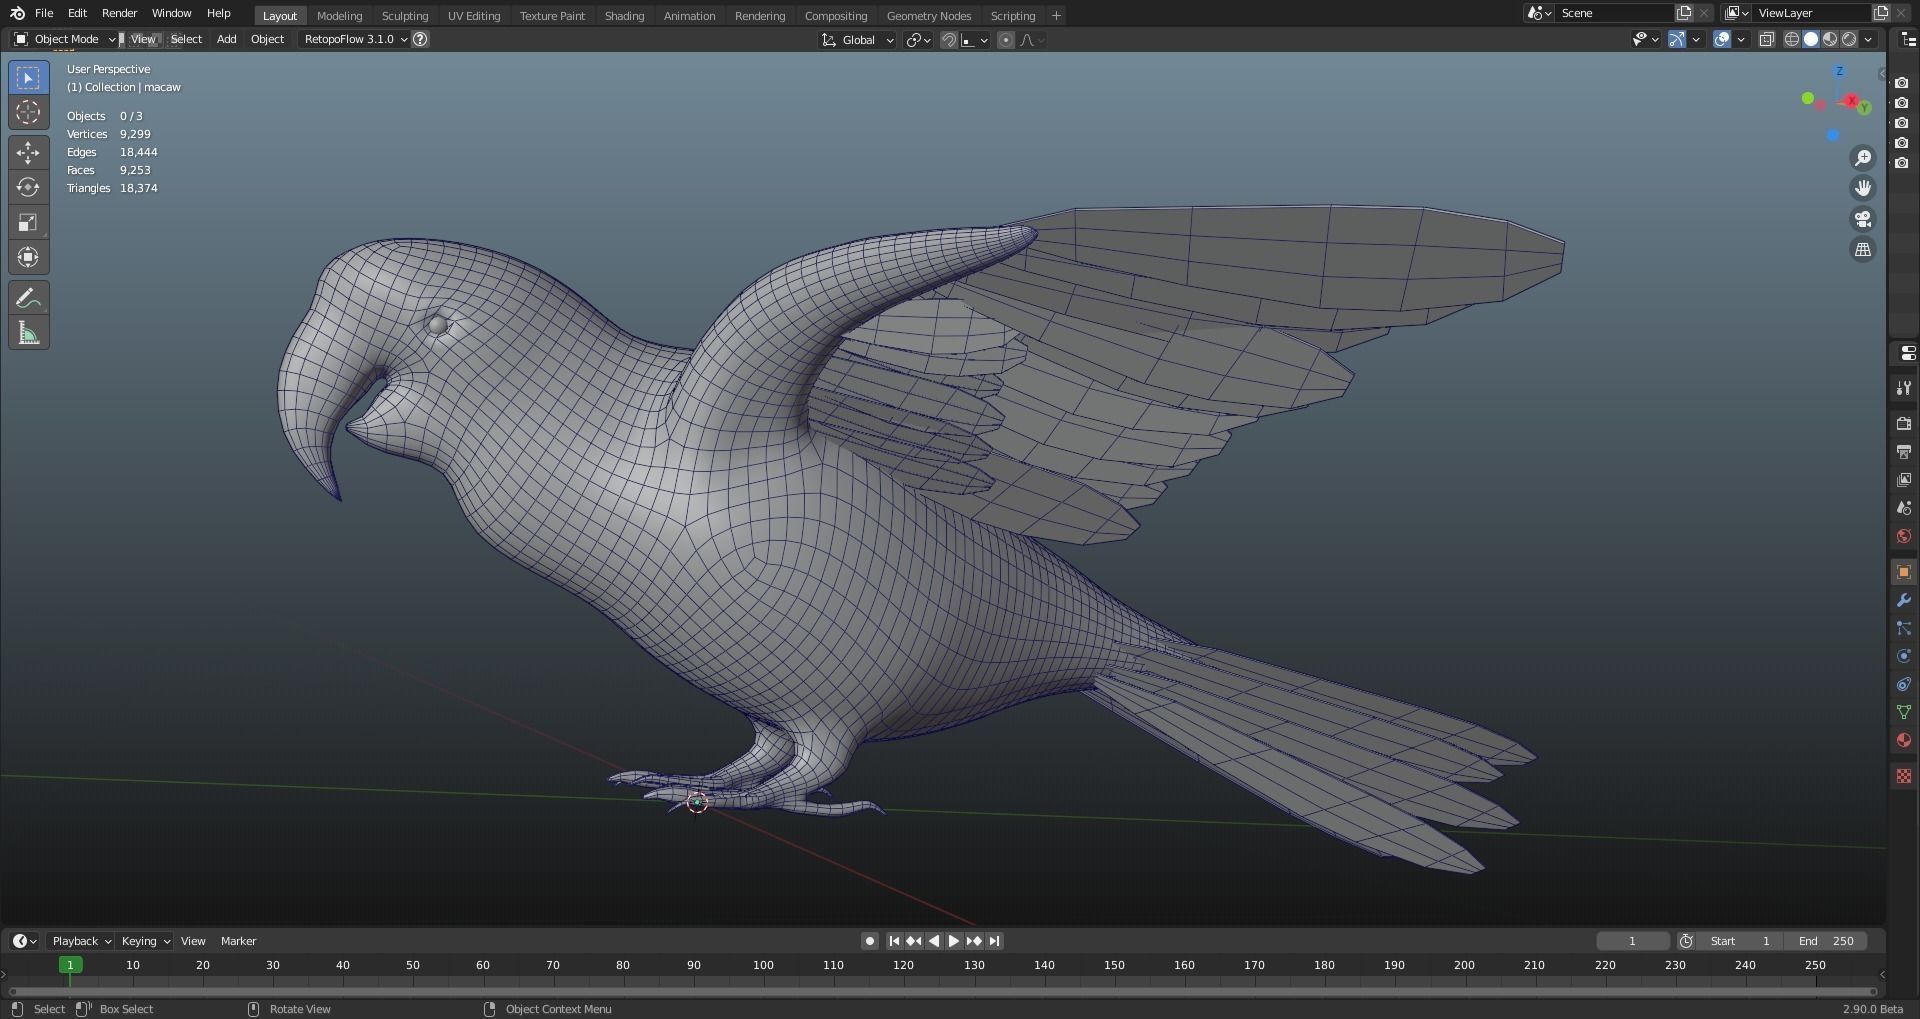Open the snapping options dropdown

[975, 40]
